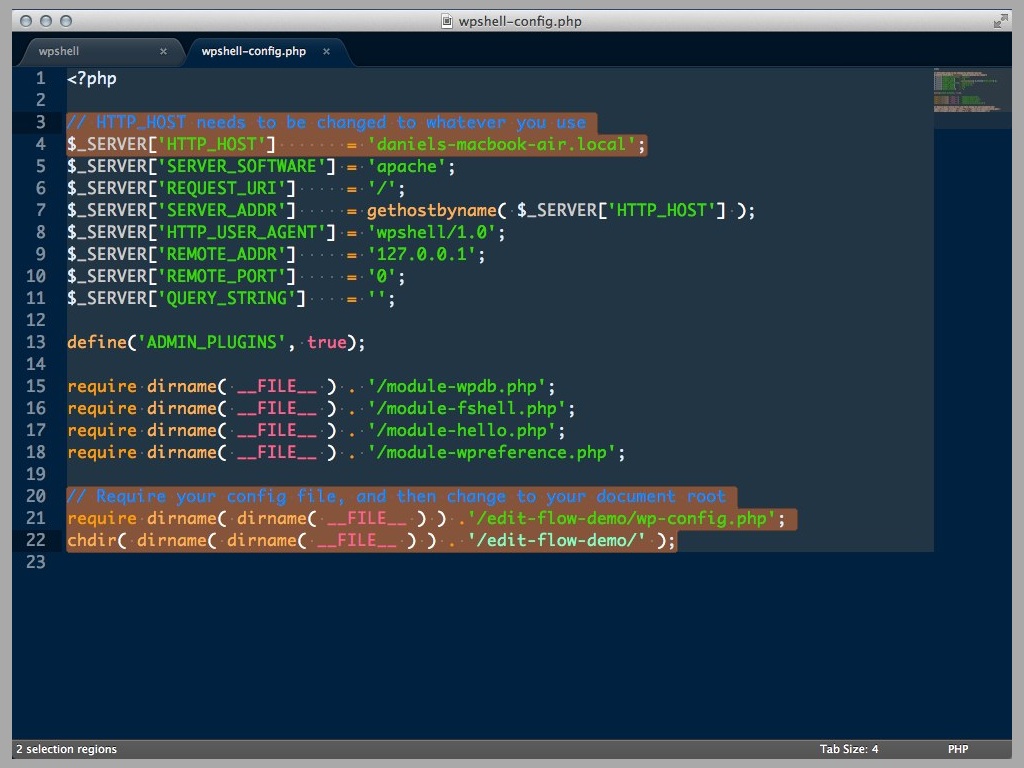Click line number 3 in the gutter
This screenshot has height=768, width=1024.
coord(40,122)
